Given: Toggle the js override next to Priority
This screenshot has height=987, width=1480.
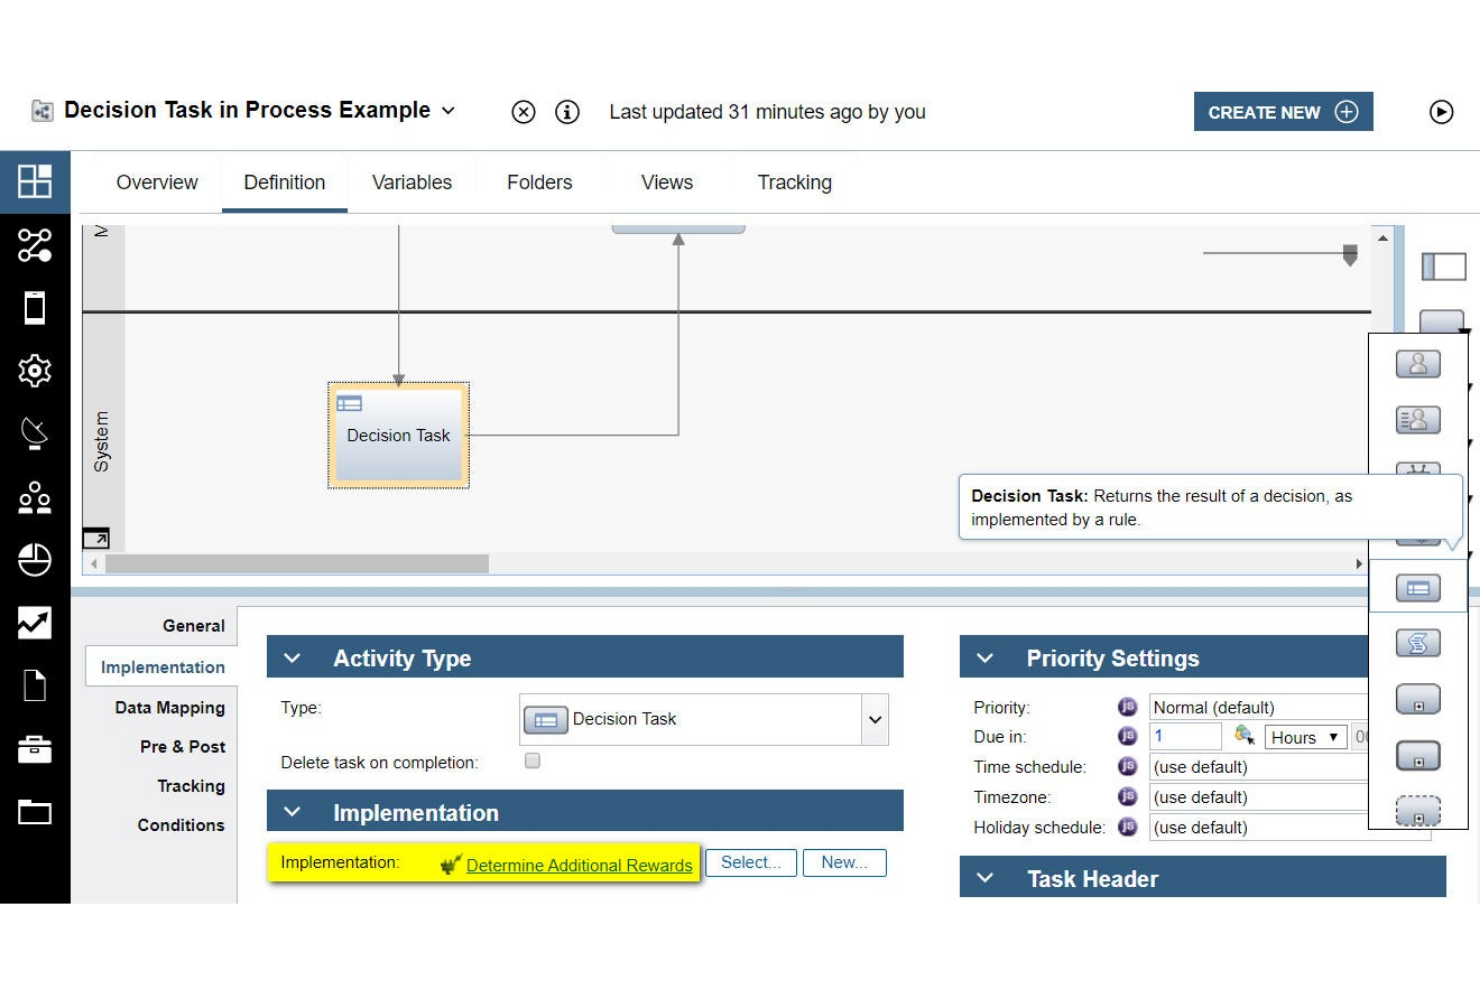Looking at the screenshot, I should point(1127,707).
